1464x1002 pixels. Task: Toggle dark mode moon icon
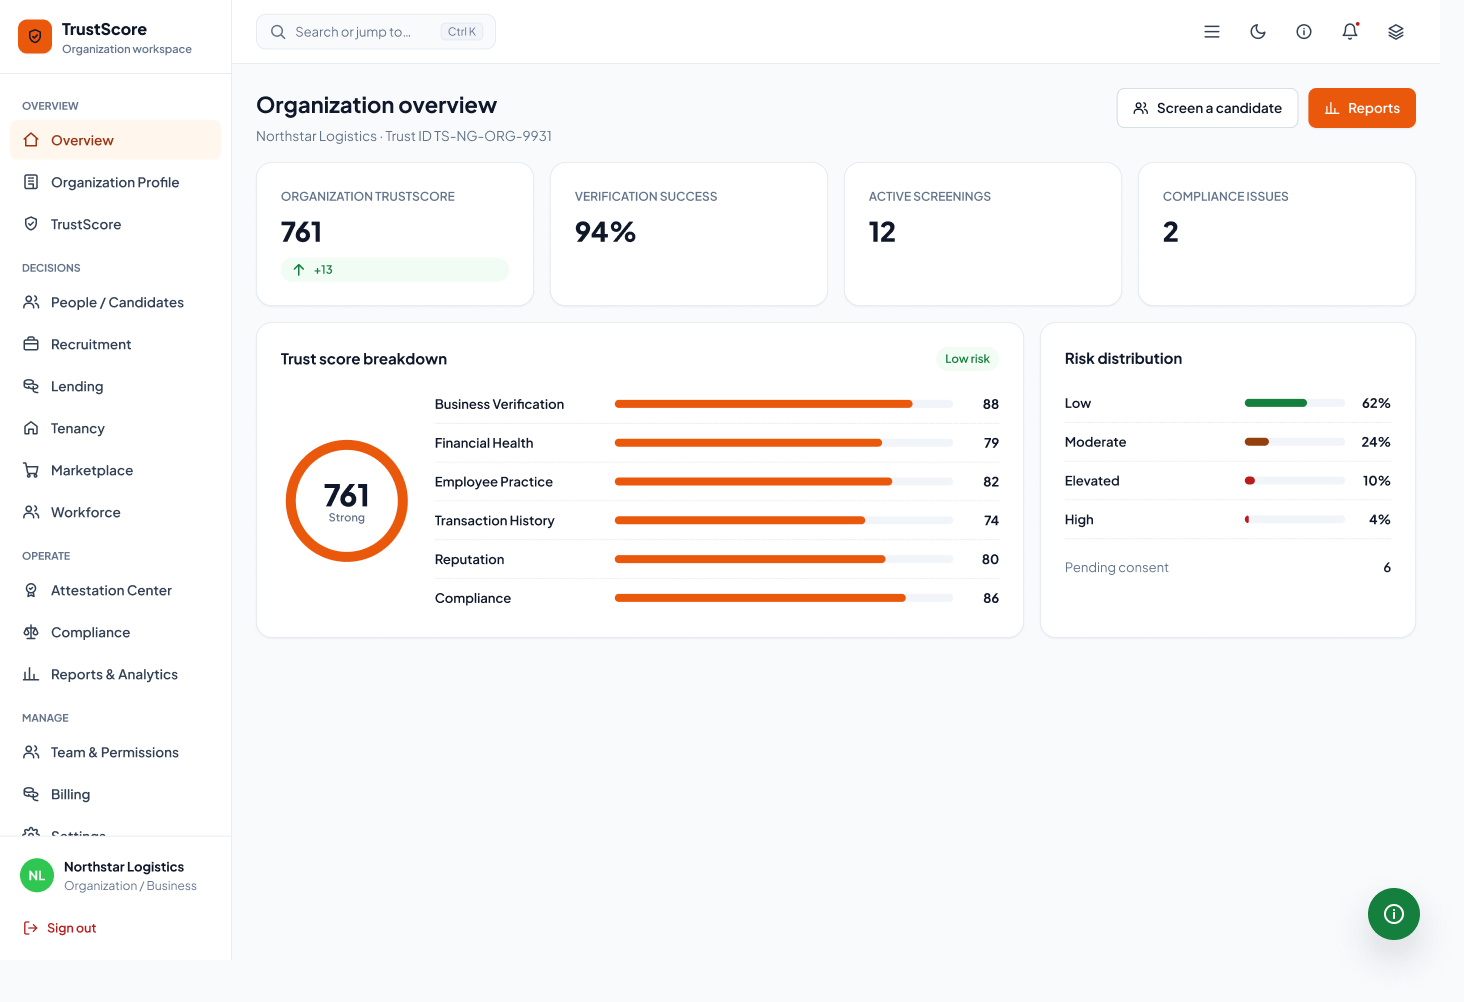(1258, 32)
